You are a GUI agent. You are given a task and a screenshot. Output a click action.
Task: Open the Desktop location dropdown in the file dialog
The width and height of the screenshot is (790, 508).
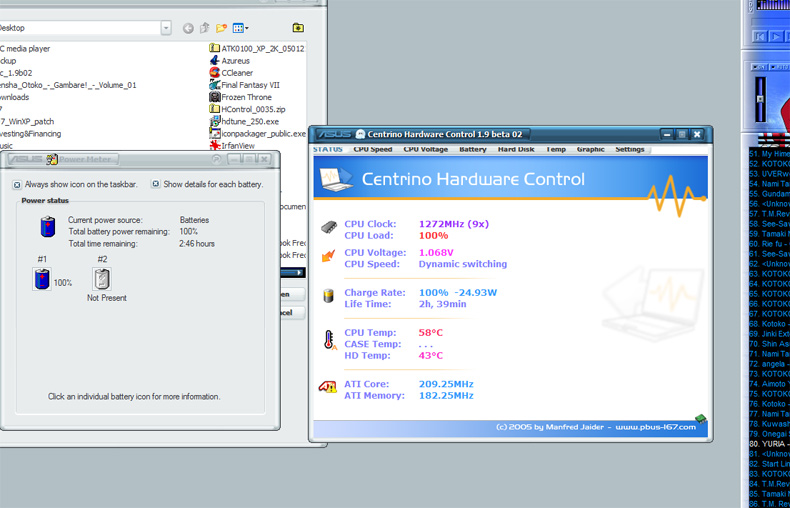coord(166,28)
